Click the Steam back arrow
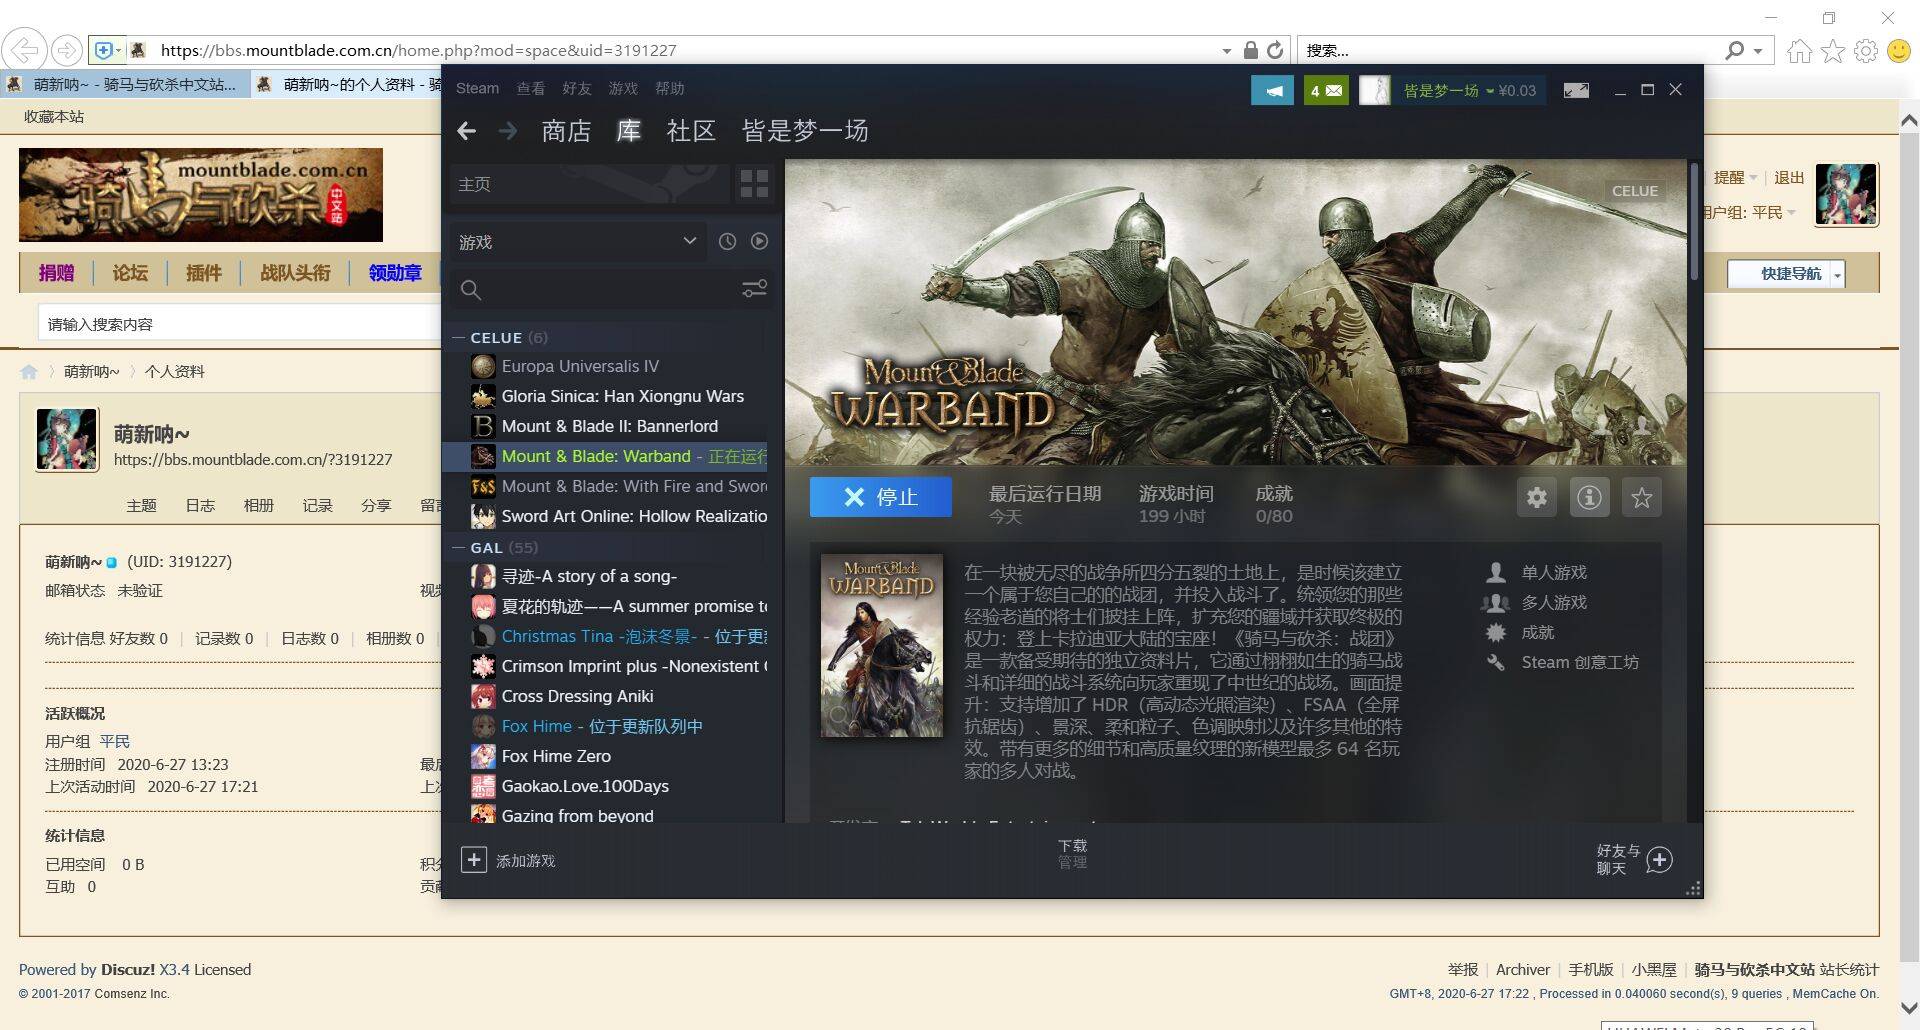The width and height of the screenshot is (1920, 1030). pyautogui.click(x=466, y=131)
